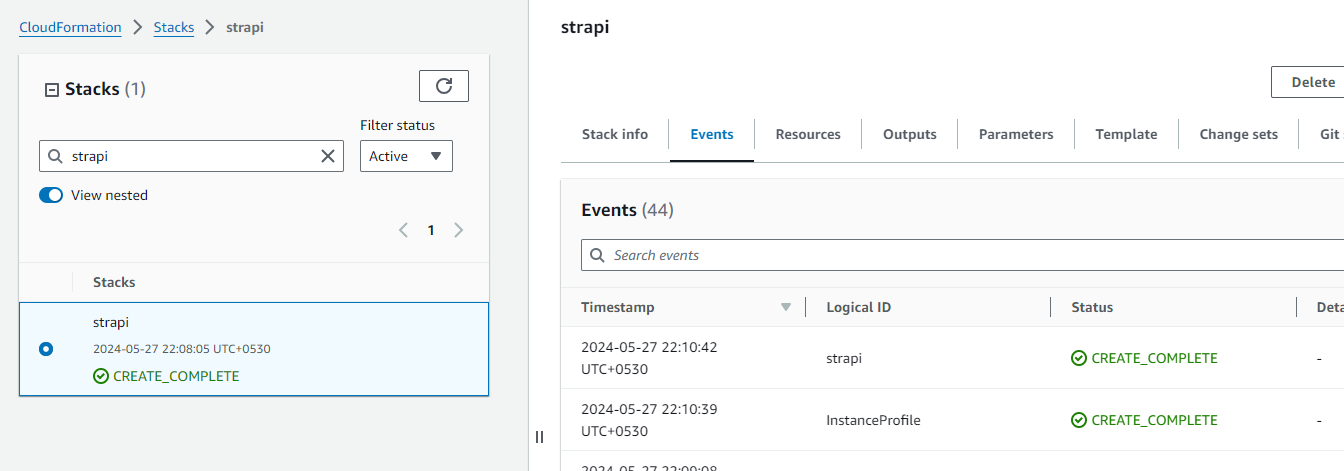Click the Events (44) heading
Viewport: 1344px width, 471px height.
click(x=627, y=210)
